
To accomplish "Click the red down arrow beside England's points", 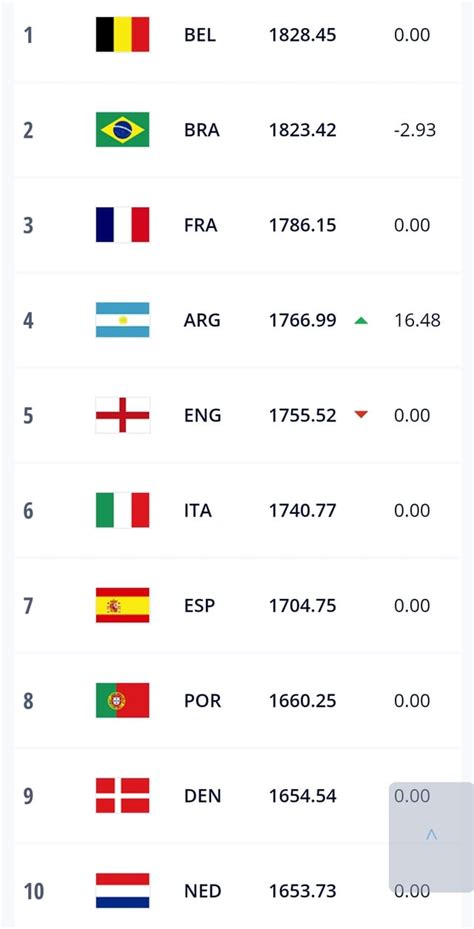I will coord(361,415).
